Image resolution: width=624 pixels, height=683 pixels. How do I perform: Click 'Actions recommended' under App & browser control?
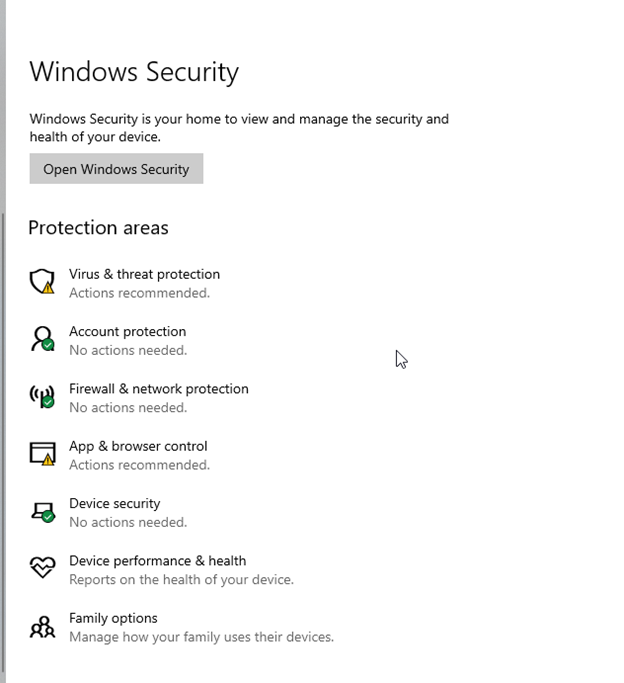[x=139, y=465]
